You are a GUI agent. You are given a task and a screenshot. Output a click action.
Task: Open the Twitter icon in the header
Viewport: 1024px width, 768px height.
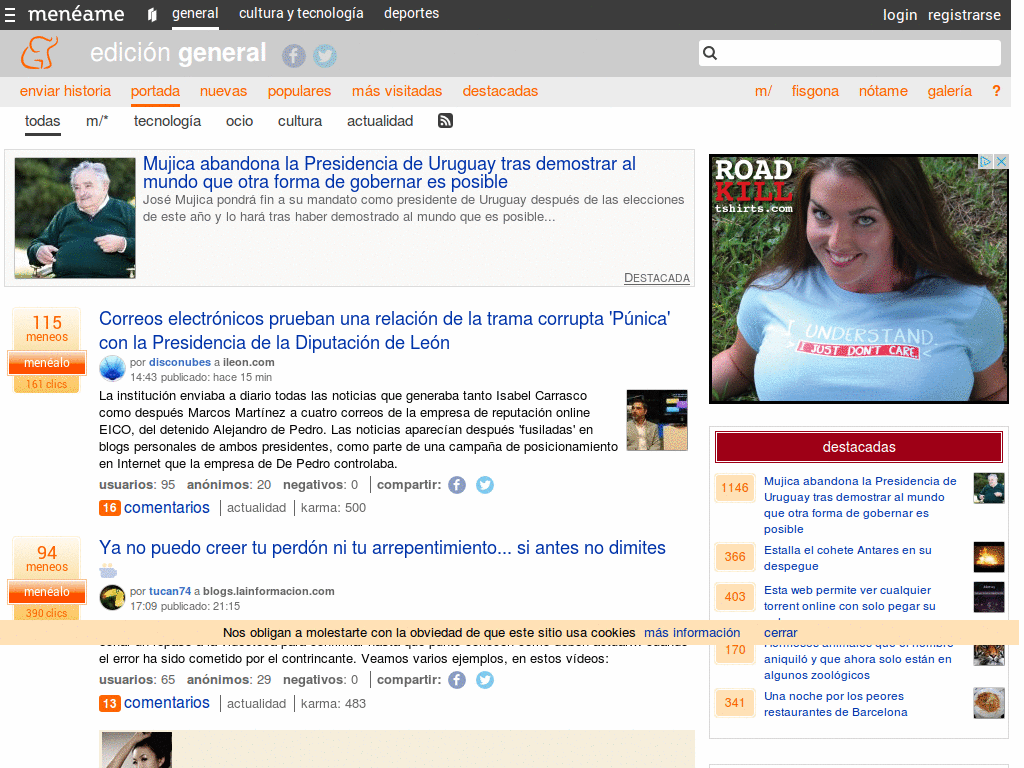click(324, 56)
